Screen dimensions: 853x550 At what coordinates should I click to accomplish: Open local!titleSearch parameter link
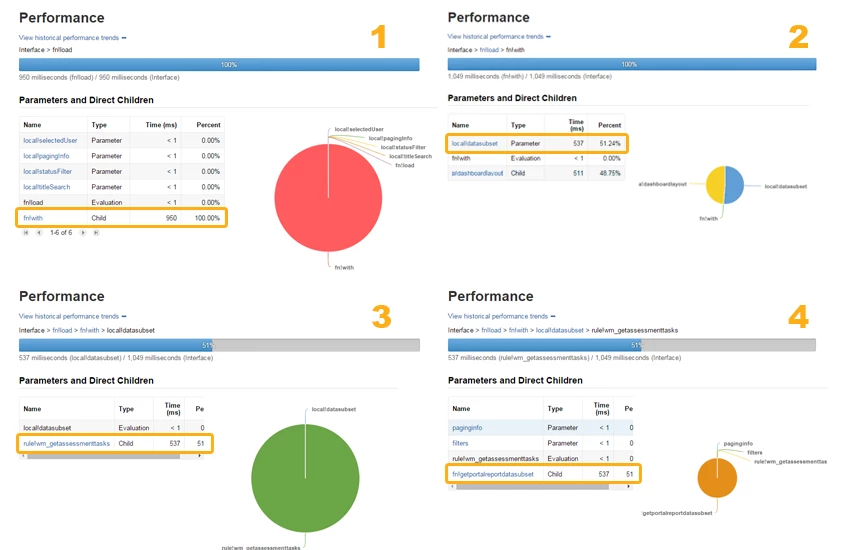click(46, 187)
